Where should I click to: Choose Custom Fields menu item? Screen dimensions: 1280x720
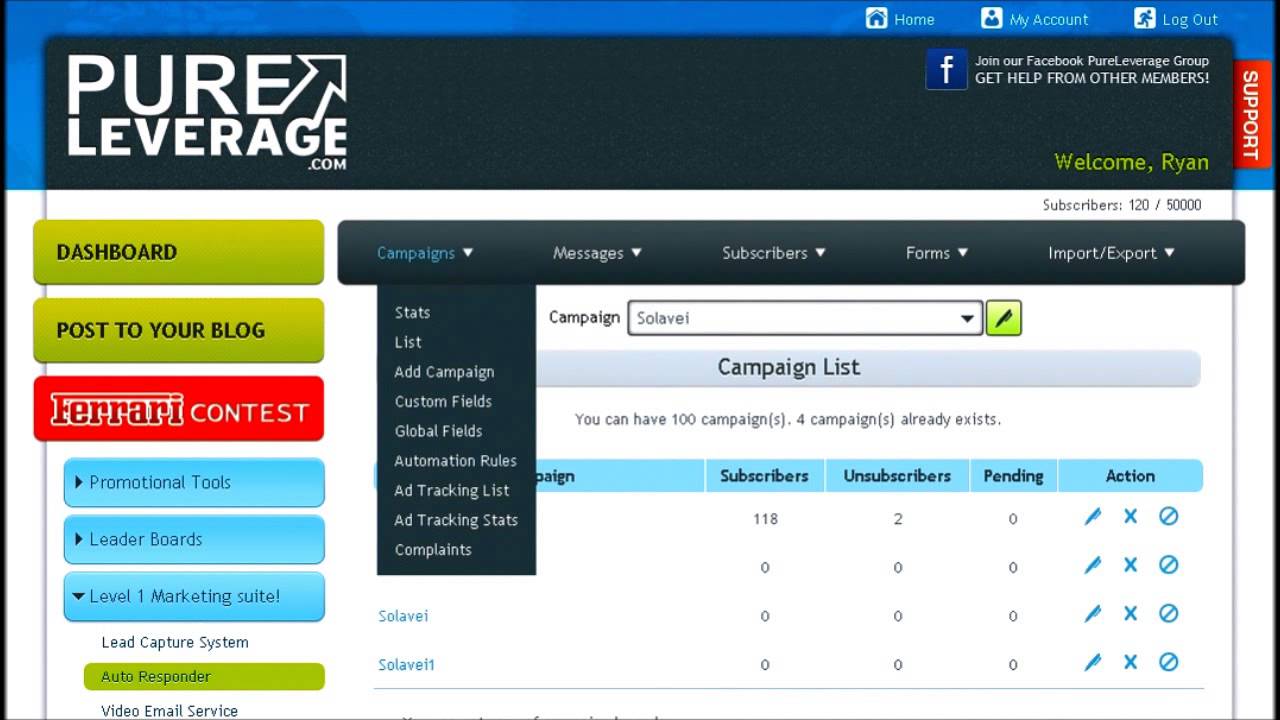coord(443,401)
